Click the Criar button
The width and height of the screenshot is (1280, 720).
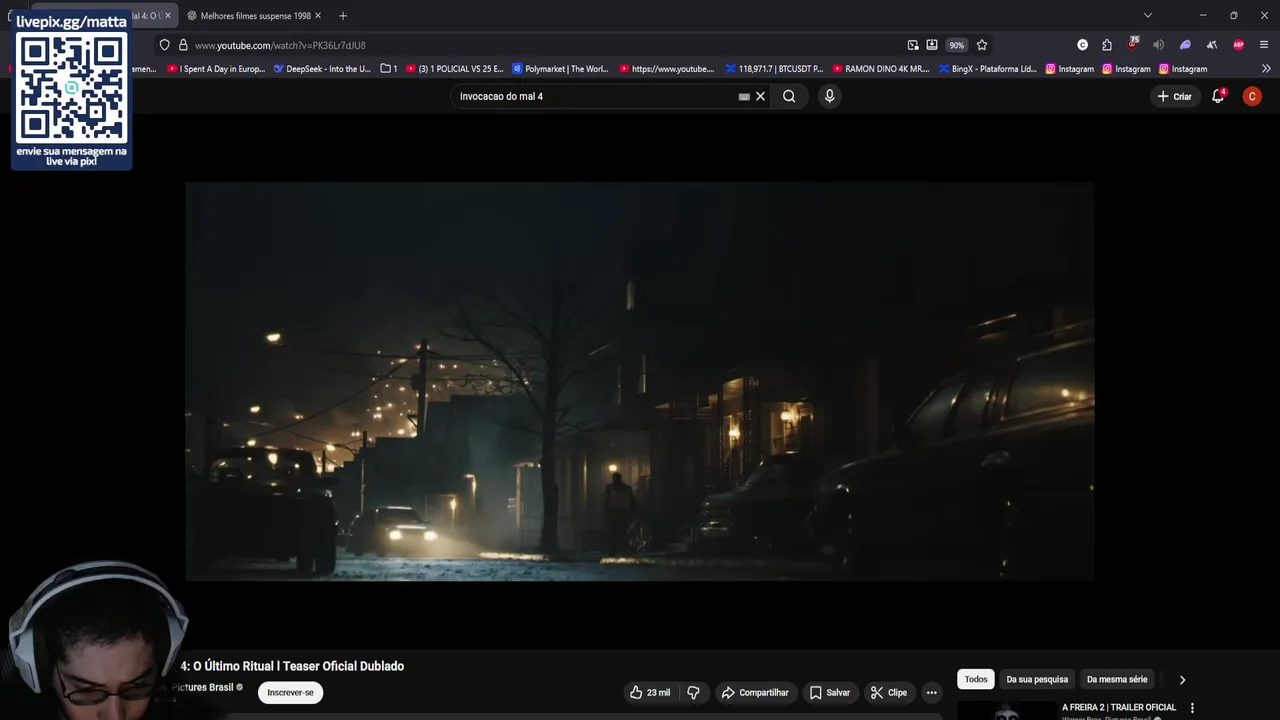pos(1174,96)
